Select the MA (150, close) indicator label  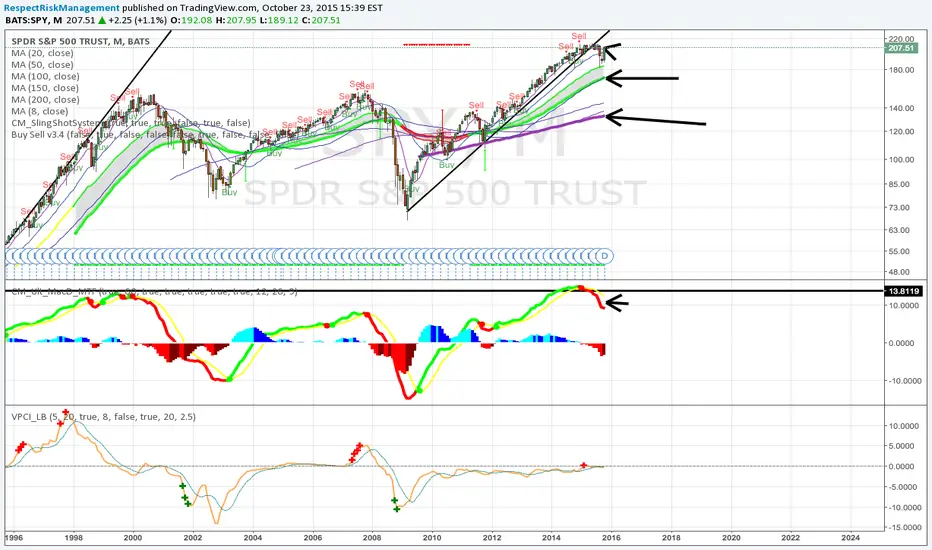click(x=45, y=88)
